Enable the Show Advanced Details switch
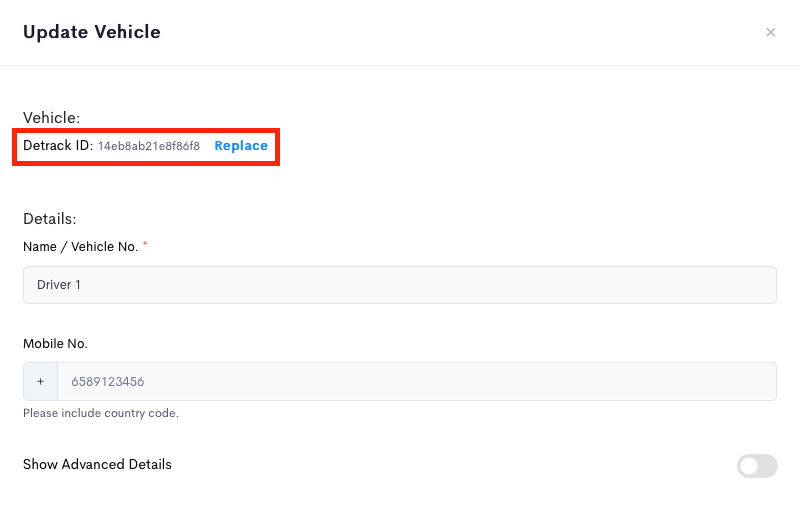Viewport: 800px width, 513px height. (x=757, y=466)
